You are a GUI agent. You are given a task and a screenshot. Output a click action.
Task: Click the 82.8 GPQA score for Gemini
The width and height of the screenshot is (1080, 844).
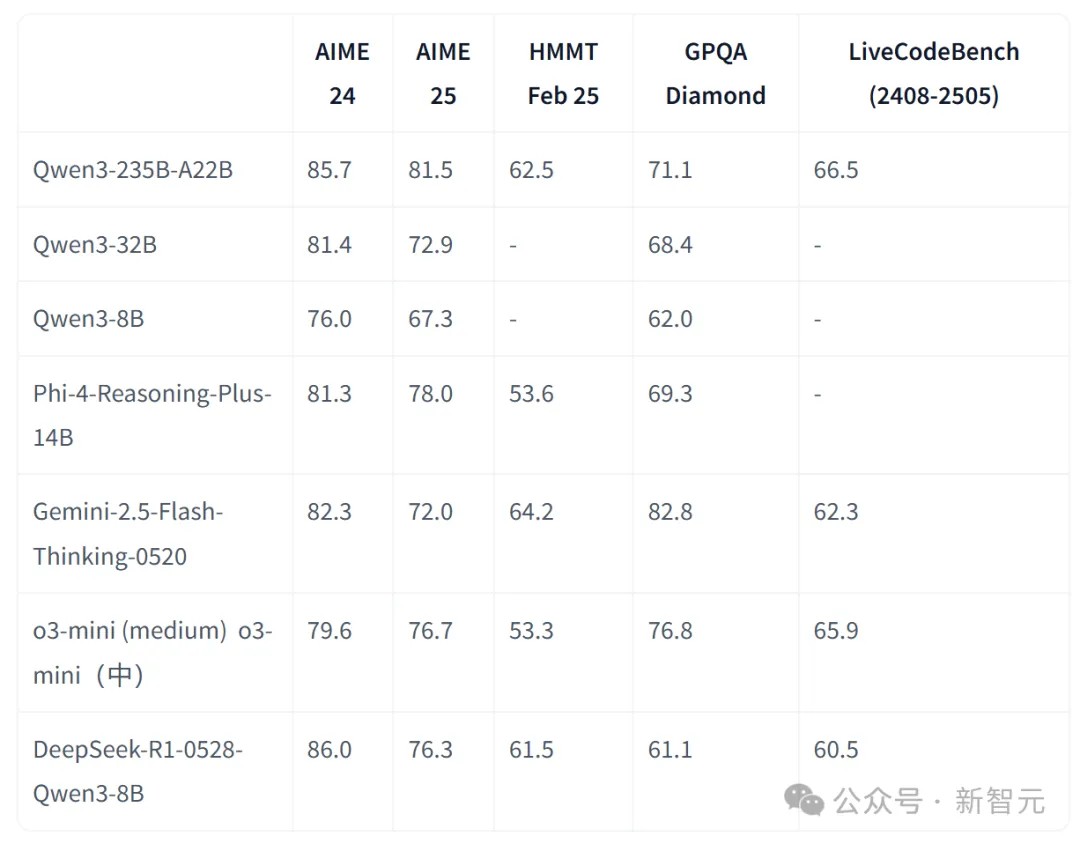point(670,512)
